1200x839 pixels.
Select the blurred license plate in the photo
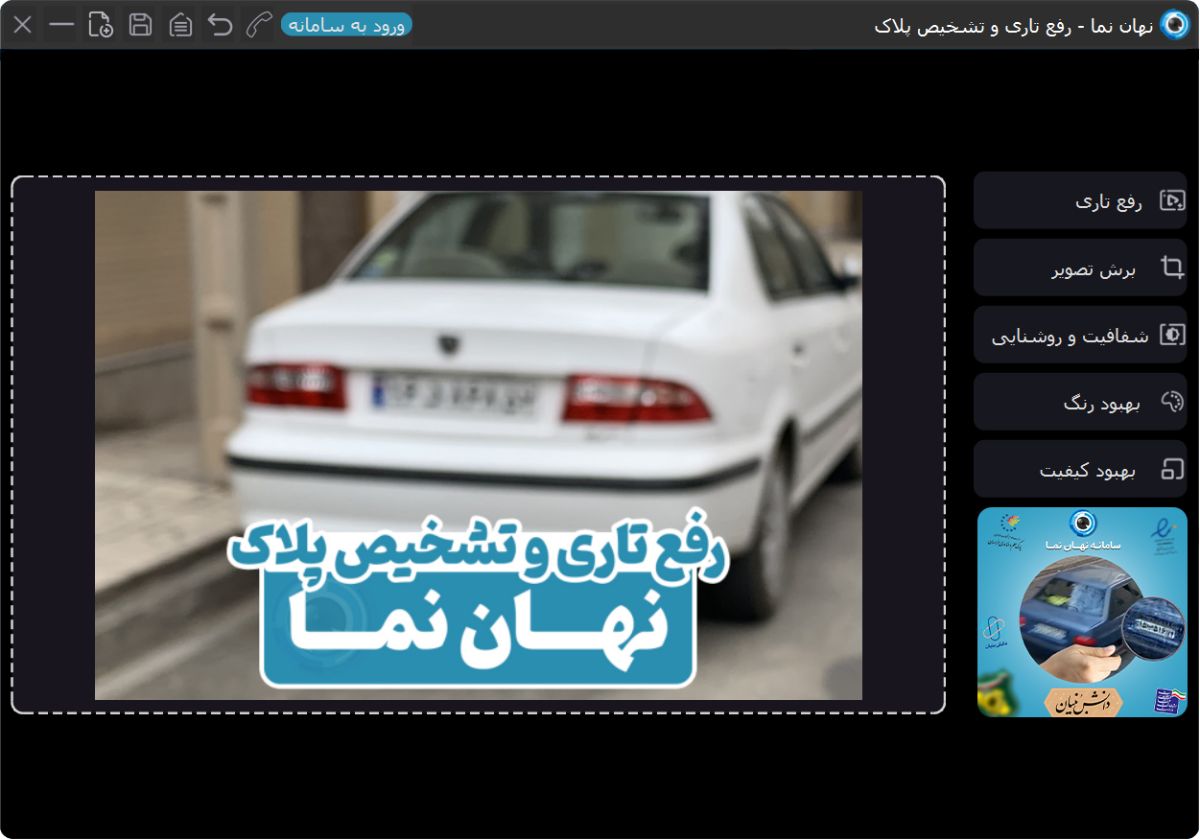[x=446, y=392]
